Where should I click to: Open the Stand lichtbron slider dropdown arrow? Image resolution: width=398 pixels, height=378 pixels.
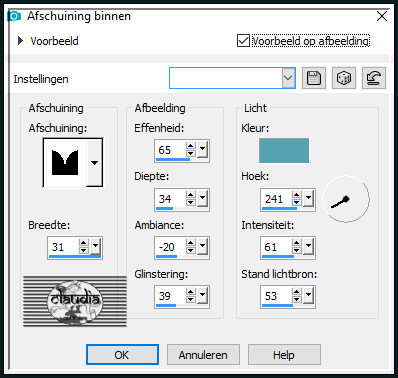308,295
